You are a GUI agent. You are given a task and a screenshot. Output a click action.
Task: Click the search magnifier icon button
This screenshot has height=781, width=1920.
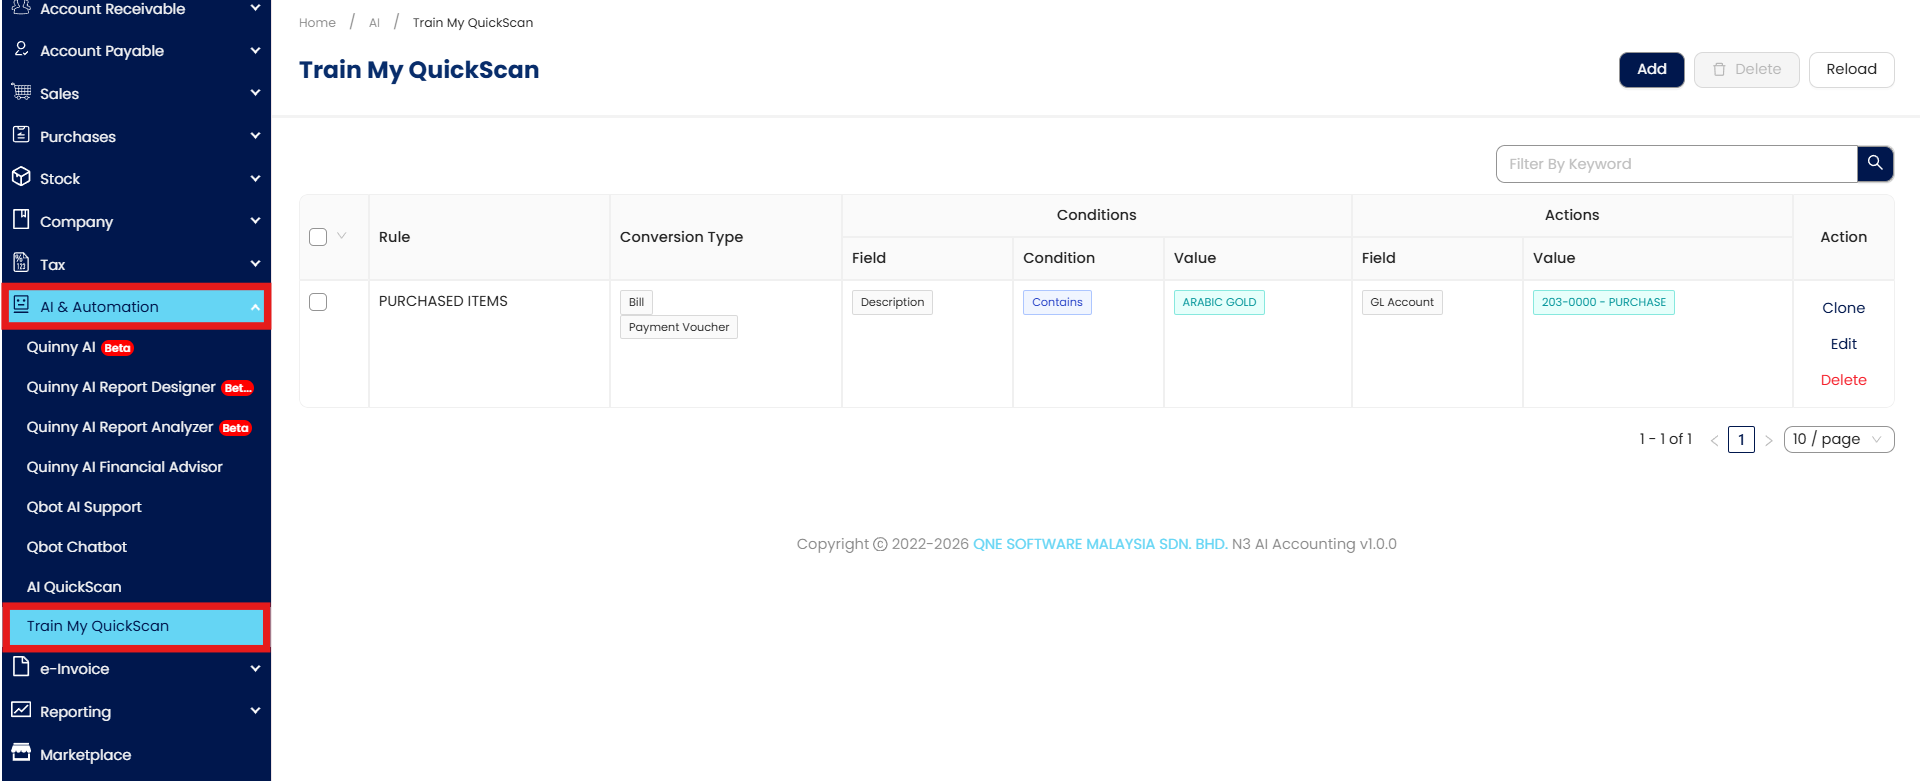click(1875, 163)
